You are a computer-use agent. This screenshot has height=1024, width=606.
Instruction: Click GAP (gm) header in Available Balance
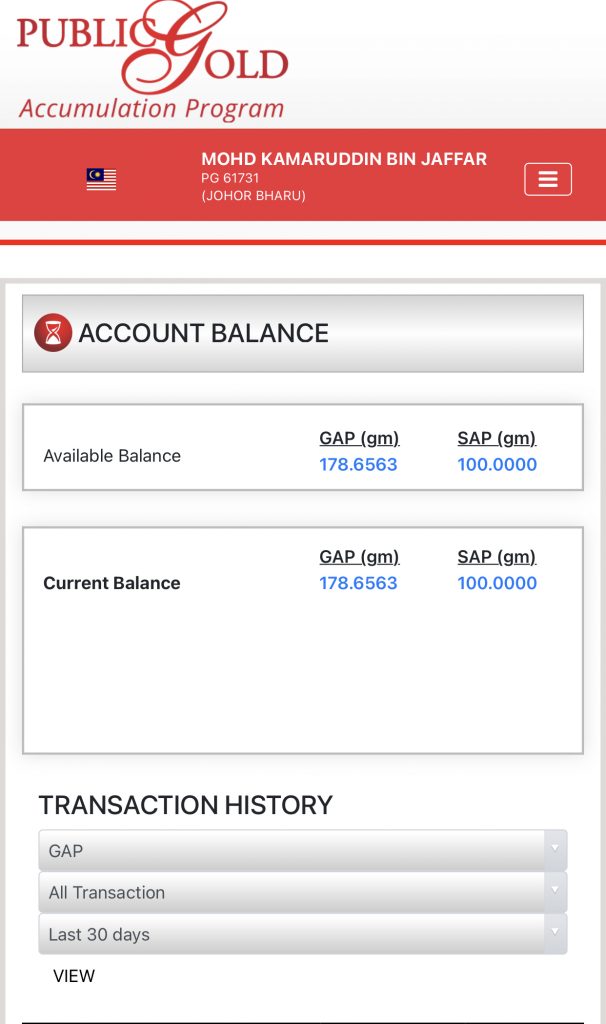359,438
